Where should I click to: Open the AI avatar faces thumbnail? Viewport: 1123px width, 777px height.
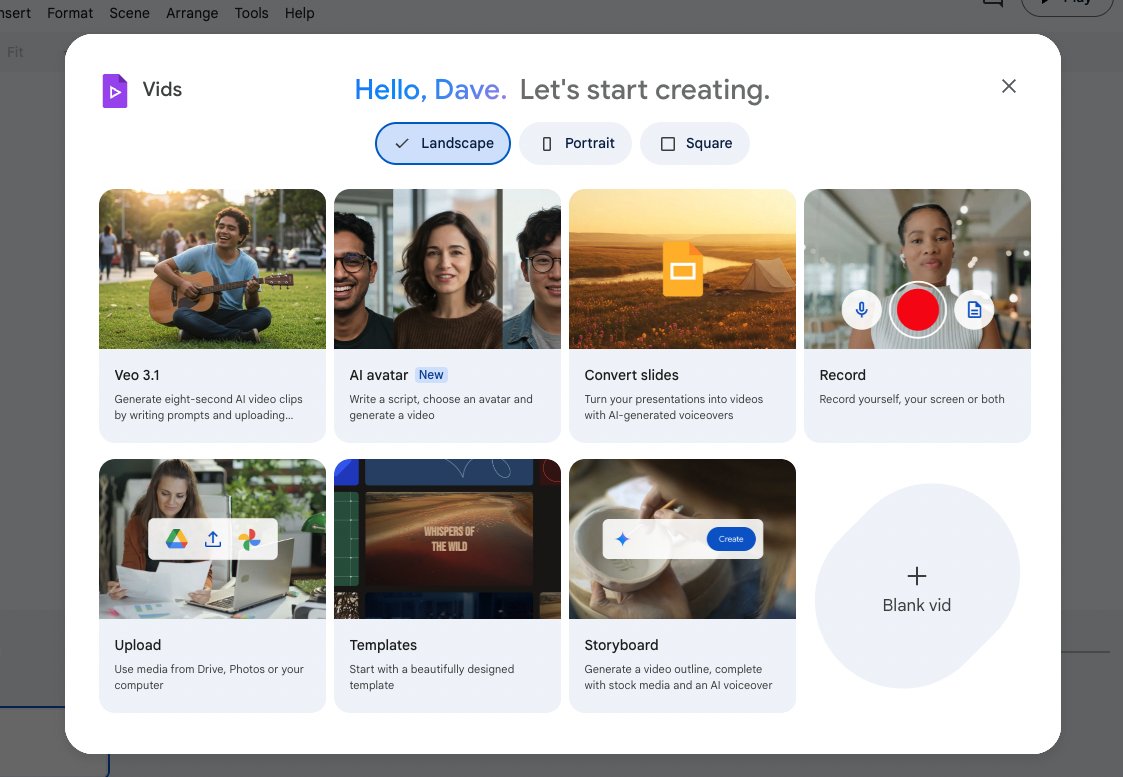(x=447, y=269)
